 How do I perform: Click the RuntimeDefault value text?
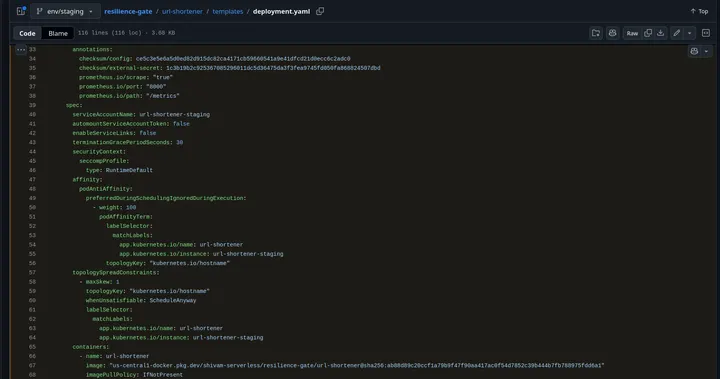coord(129,170)
